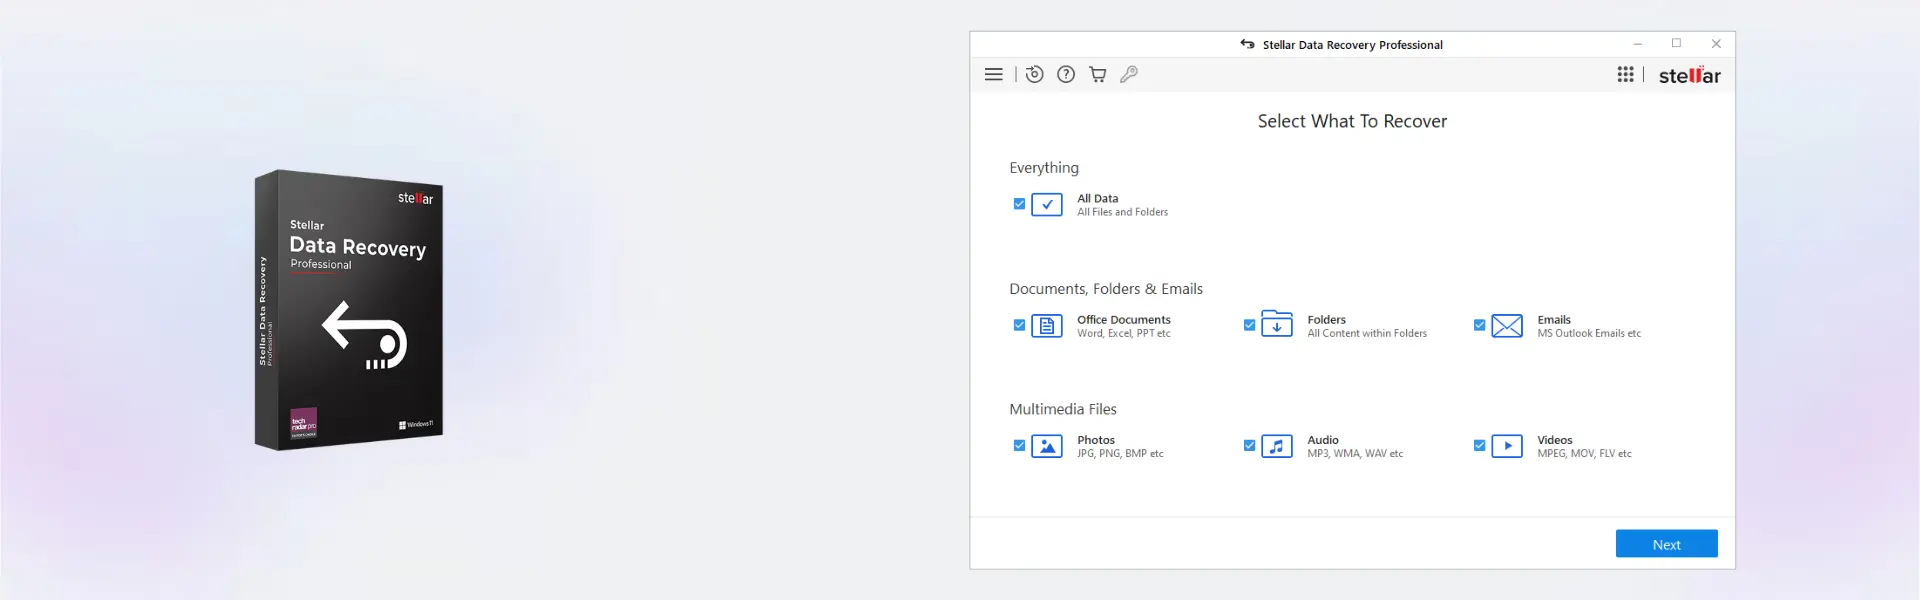The width and height of the screenshot is (1920, 600).
Task: Toggle the Office Documents checkbox
Action: click(1019, 325)
